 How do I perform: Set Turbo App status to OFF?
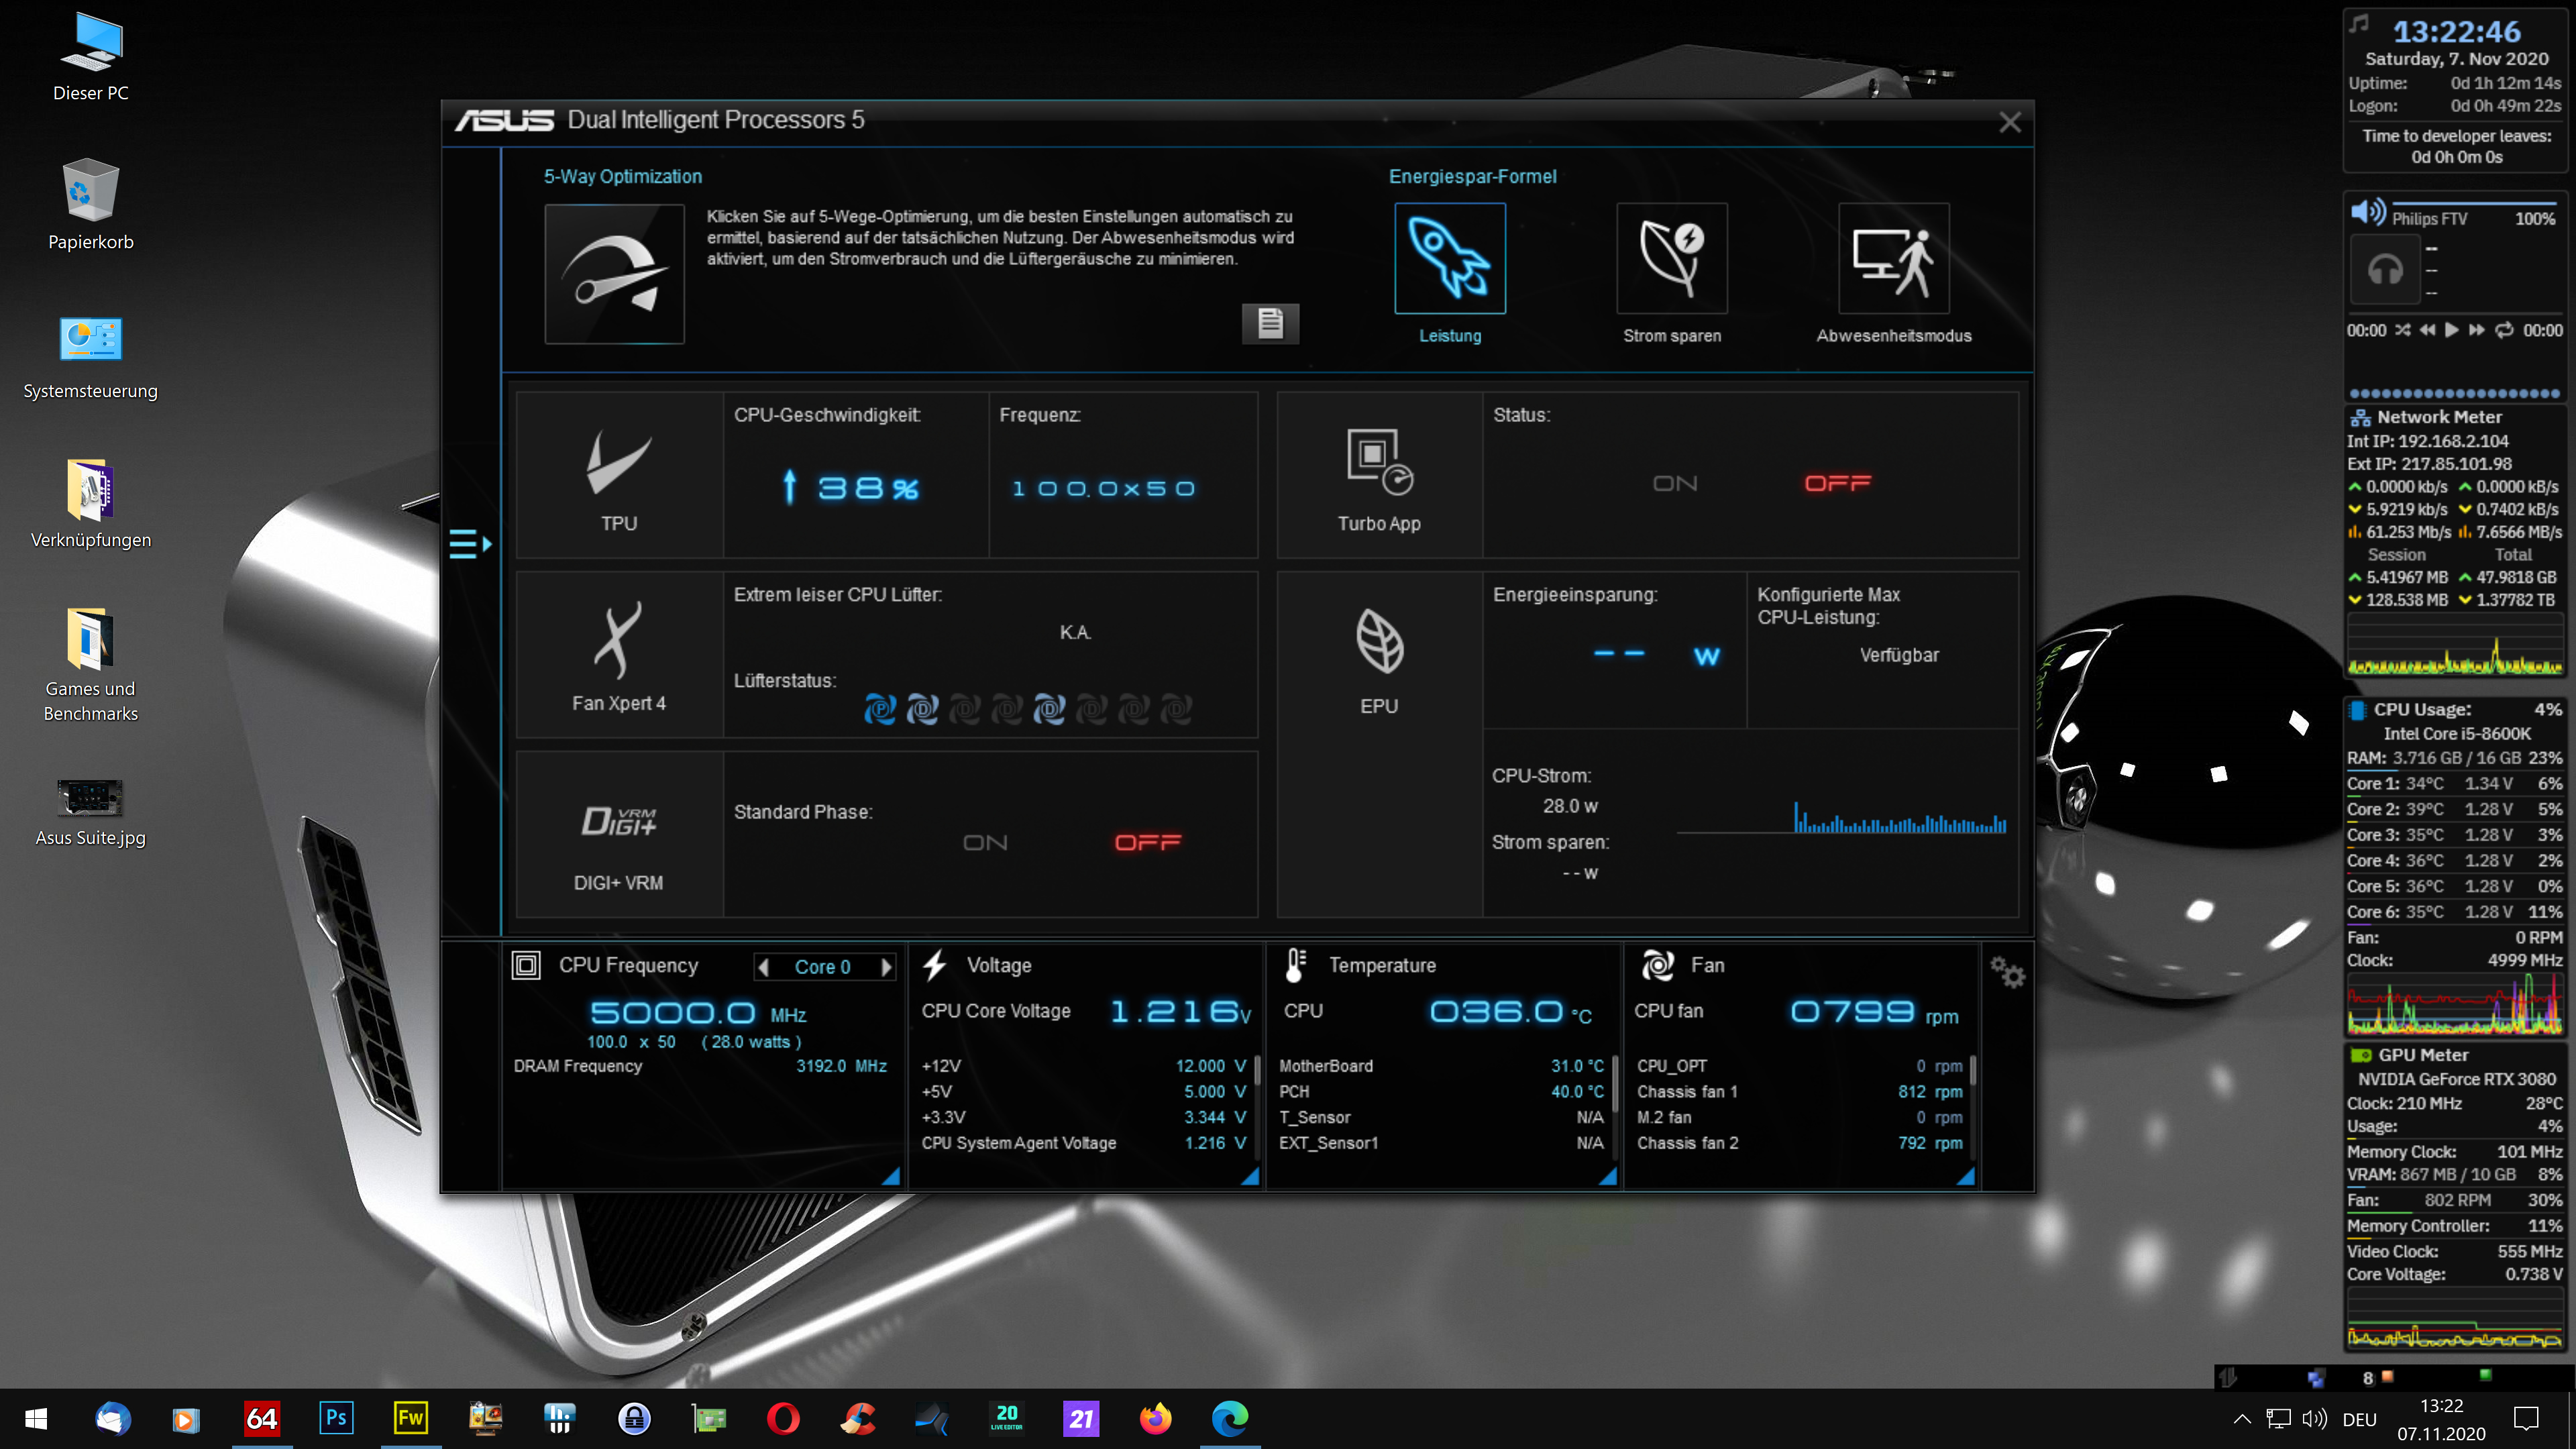pos(1837,484)
